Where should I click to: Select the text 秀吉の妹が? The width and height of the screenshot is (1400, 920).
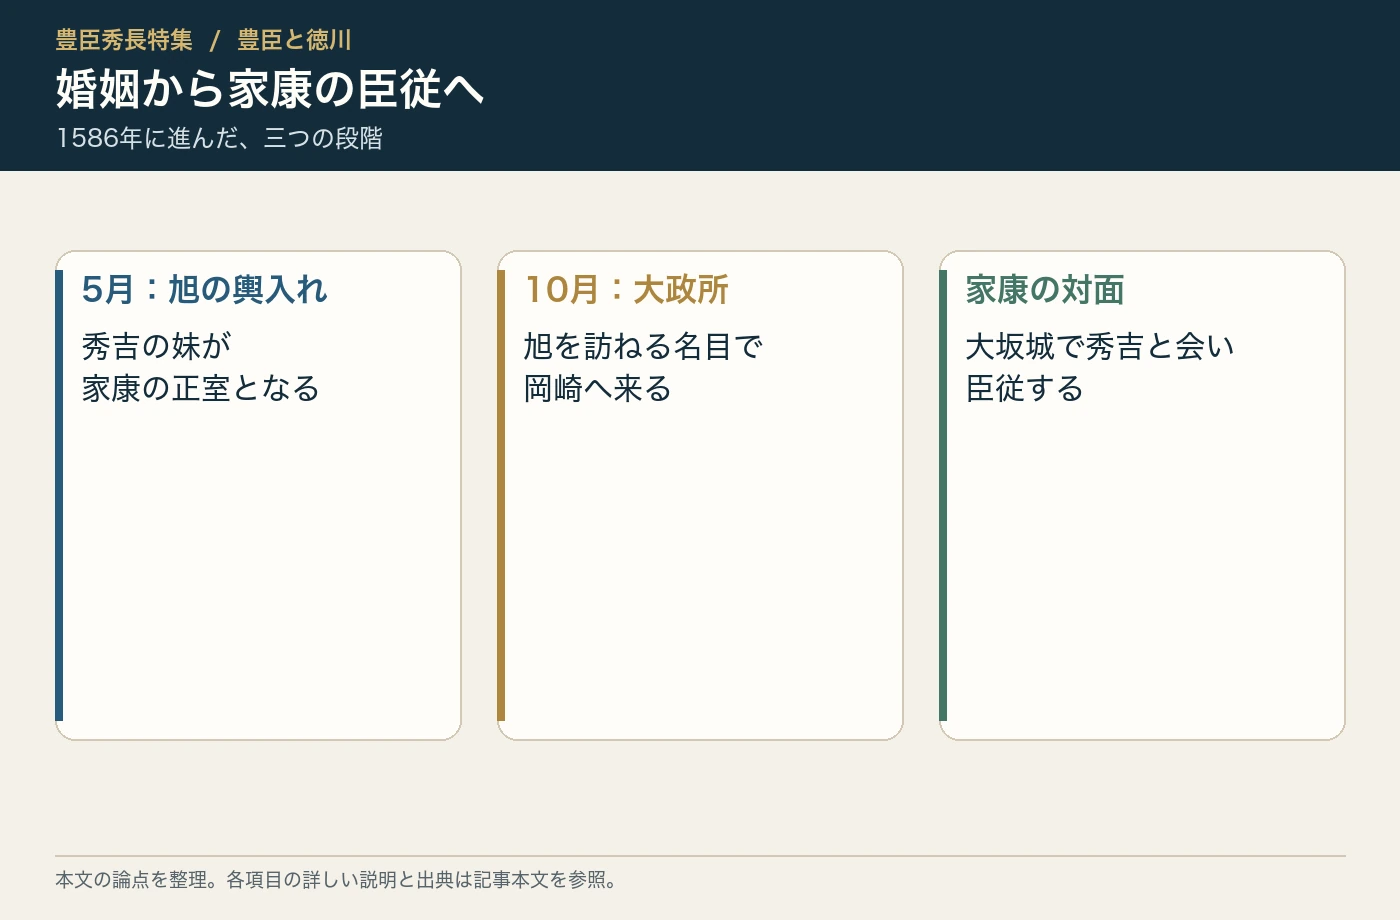pos(157,346)
